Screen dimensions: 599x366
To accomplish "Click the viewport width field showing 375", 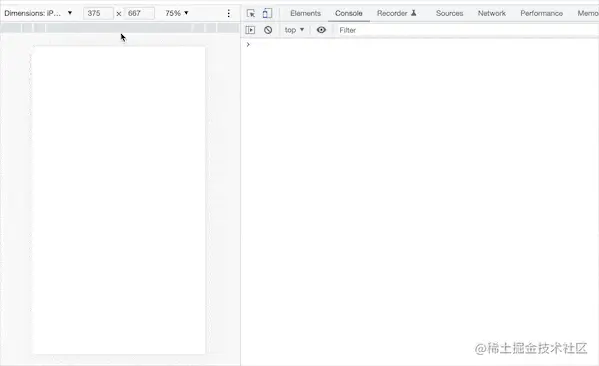I will click(98, 13).
